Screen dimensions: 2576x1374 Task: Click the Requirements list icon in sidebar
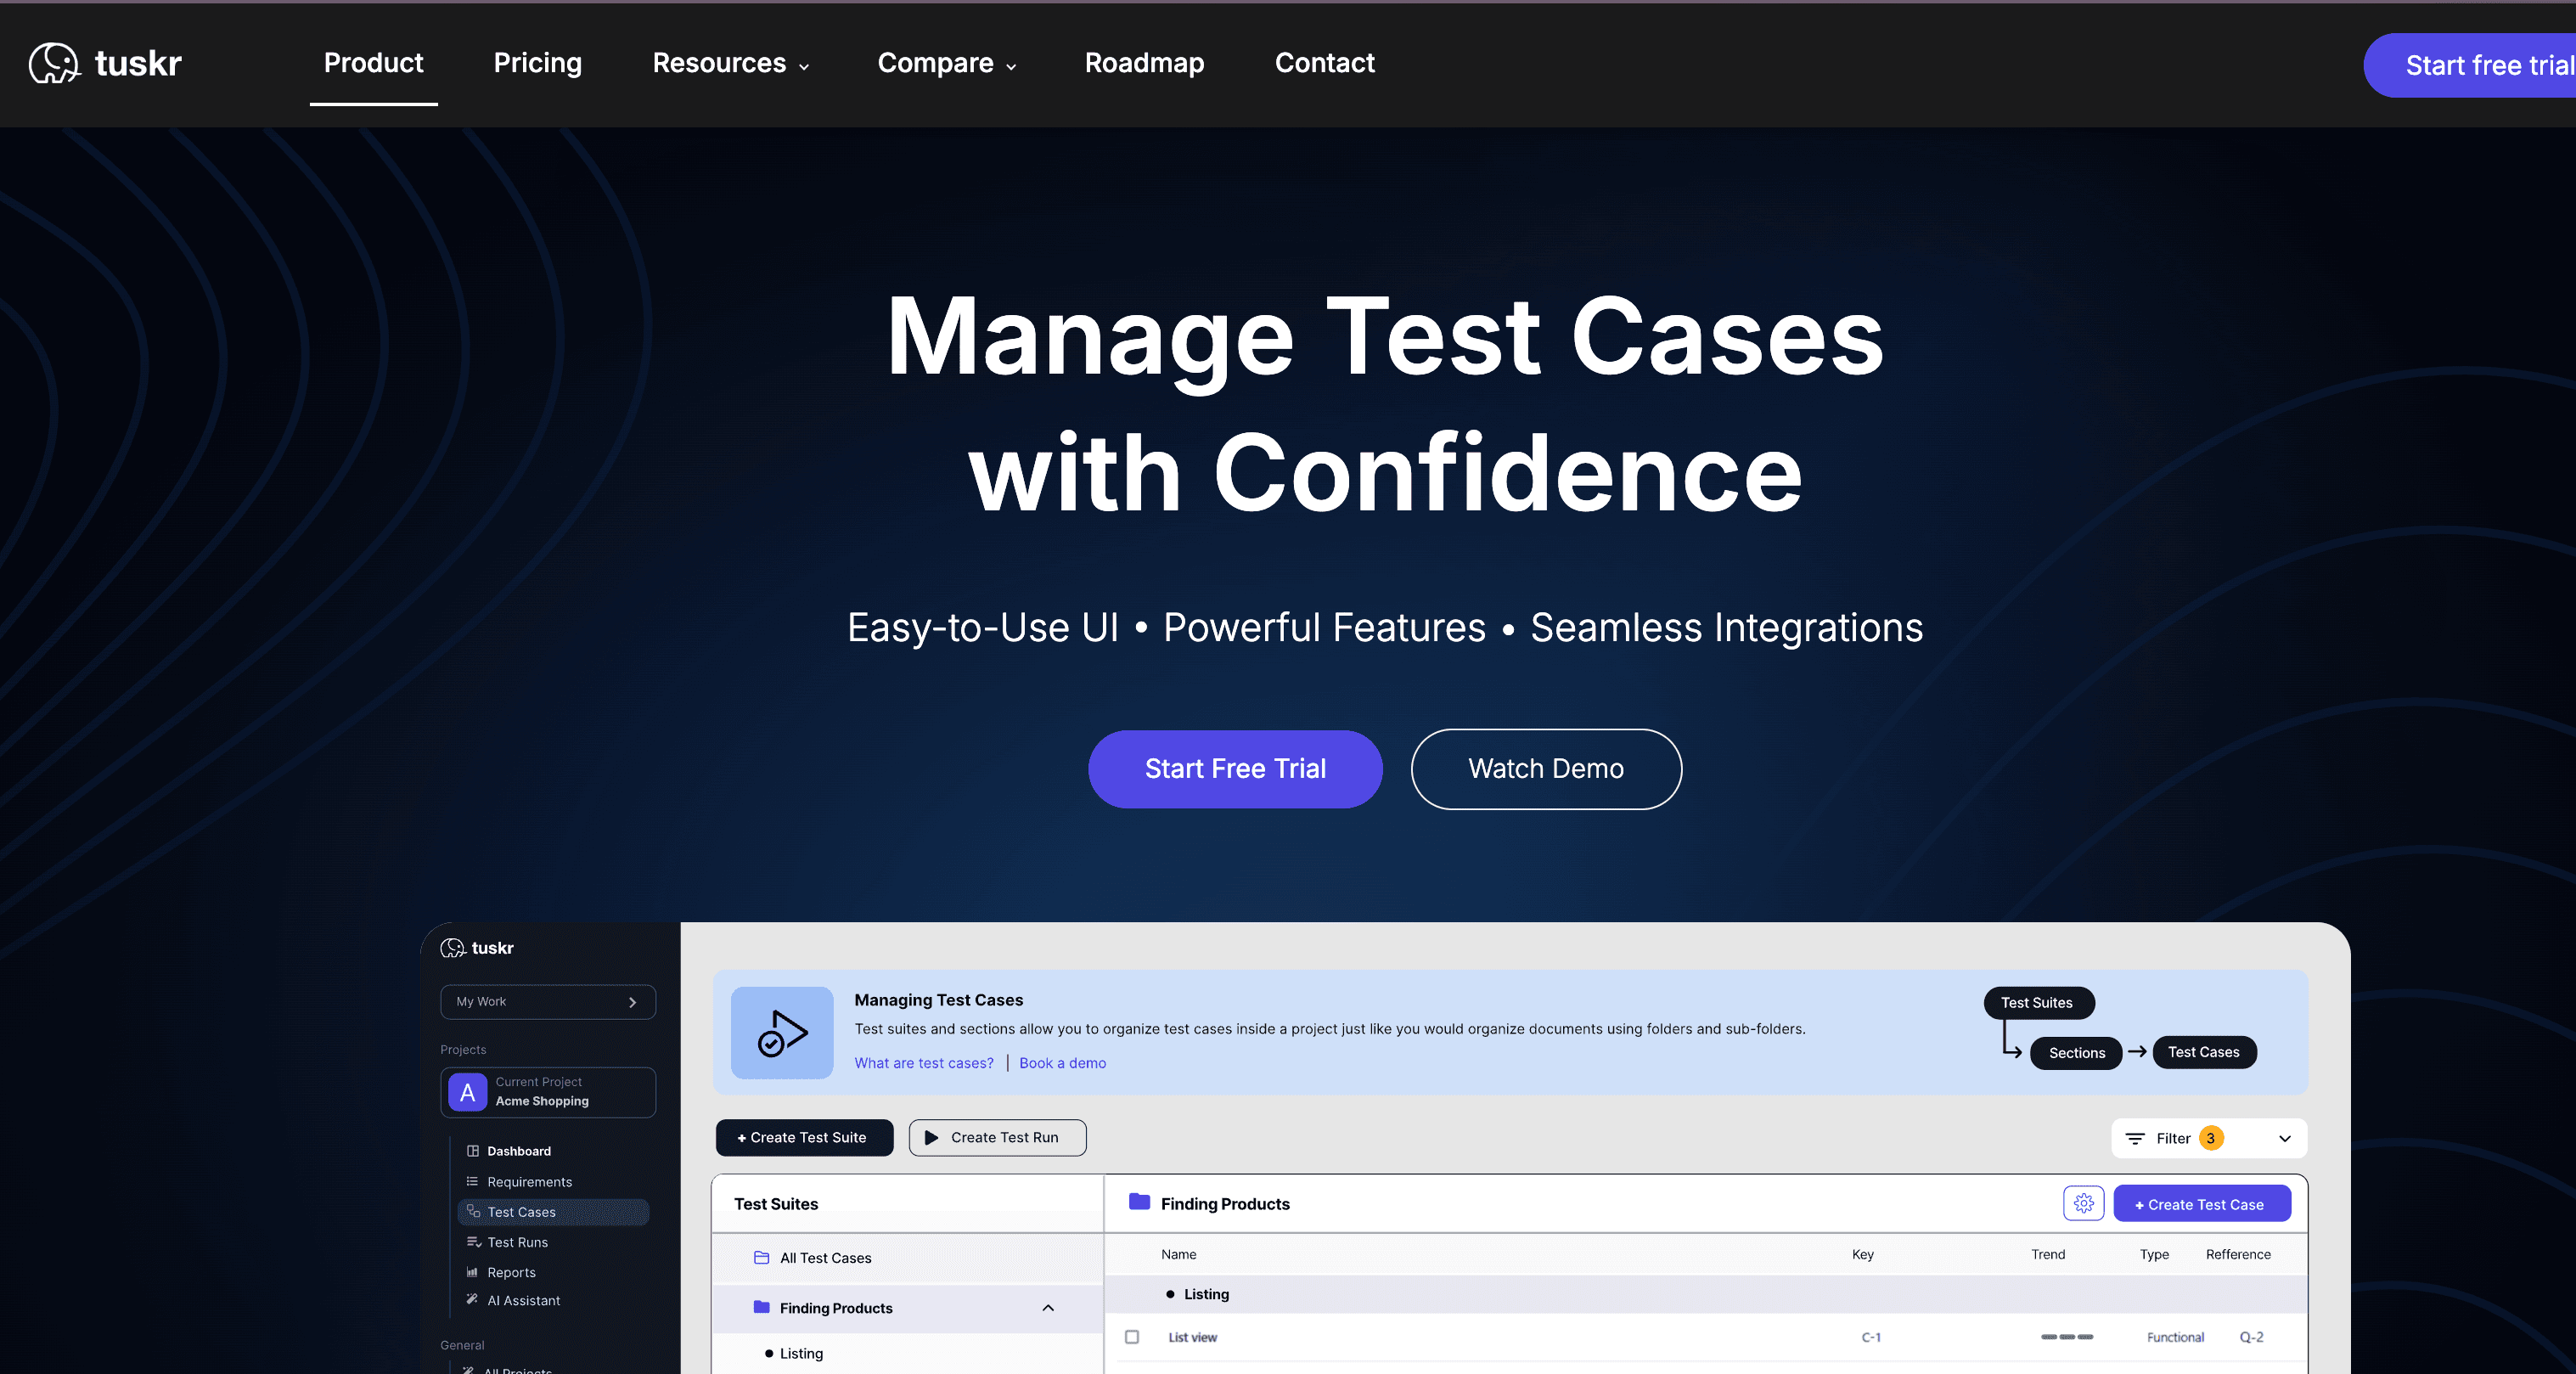click(473, 1182)
